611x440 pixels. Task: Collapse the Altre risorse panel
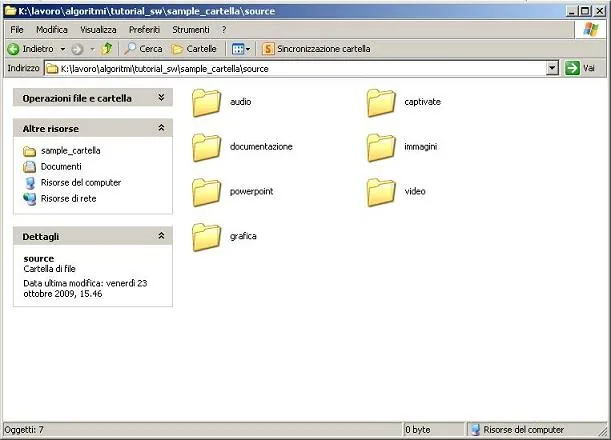[161, 128]
